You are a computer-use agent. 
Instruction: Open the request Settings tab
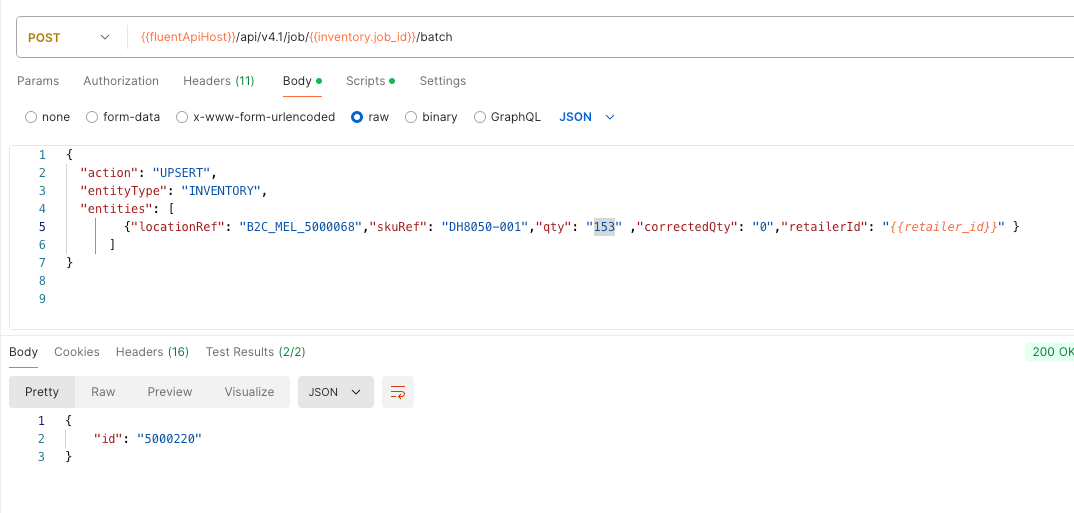point(442,81)
